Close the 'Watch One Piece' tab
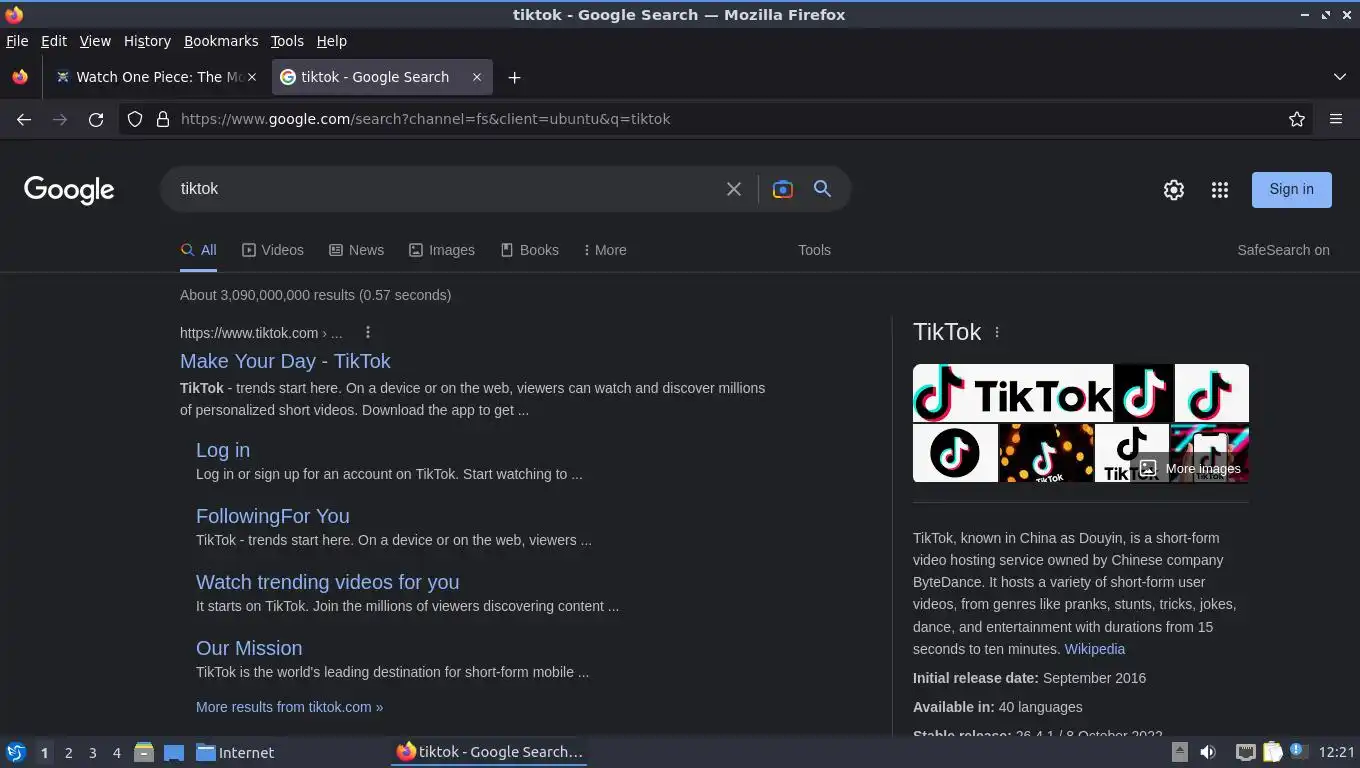Screen dimensions: 1360x768 (x=252, y=77)
